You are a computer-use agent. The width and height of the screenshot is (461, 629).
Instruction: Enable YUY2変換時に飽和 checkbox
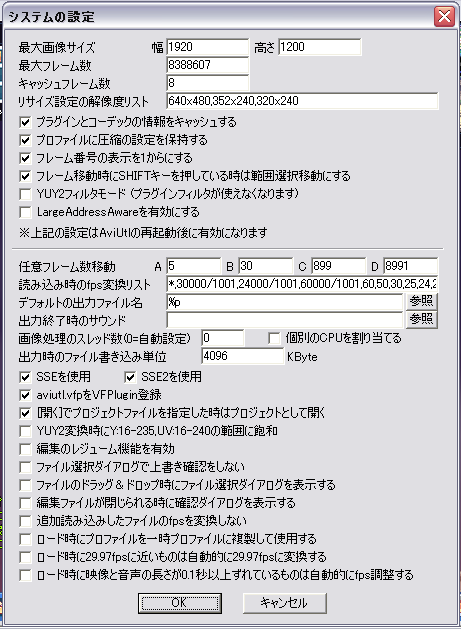click(x=25, y=431)
